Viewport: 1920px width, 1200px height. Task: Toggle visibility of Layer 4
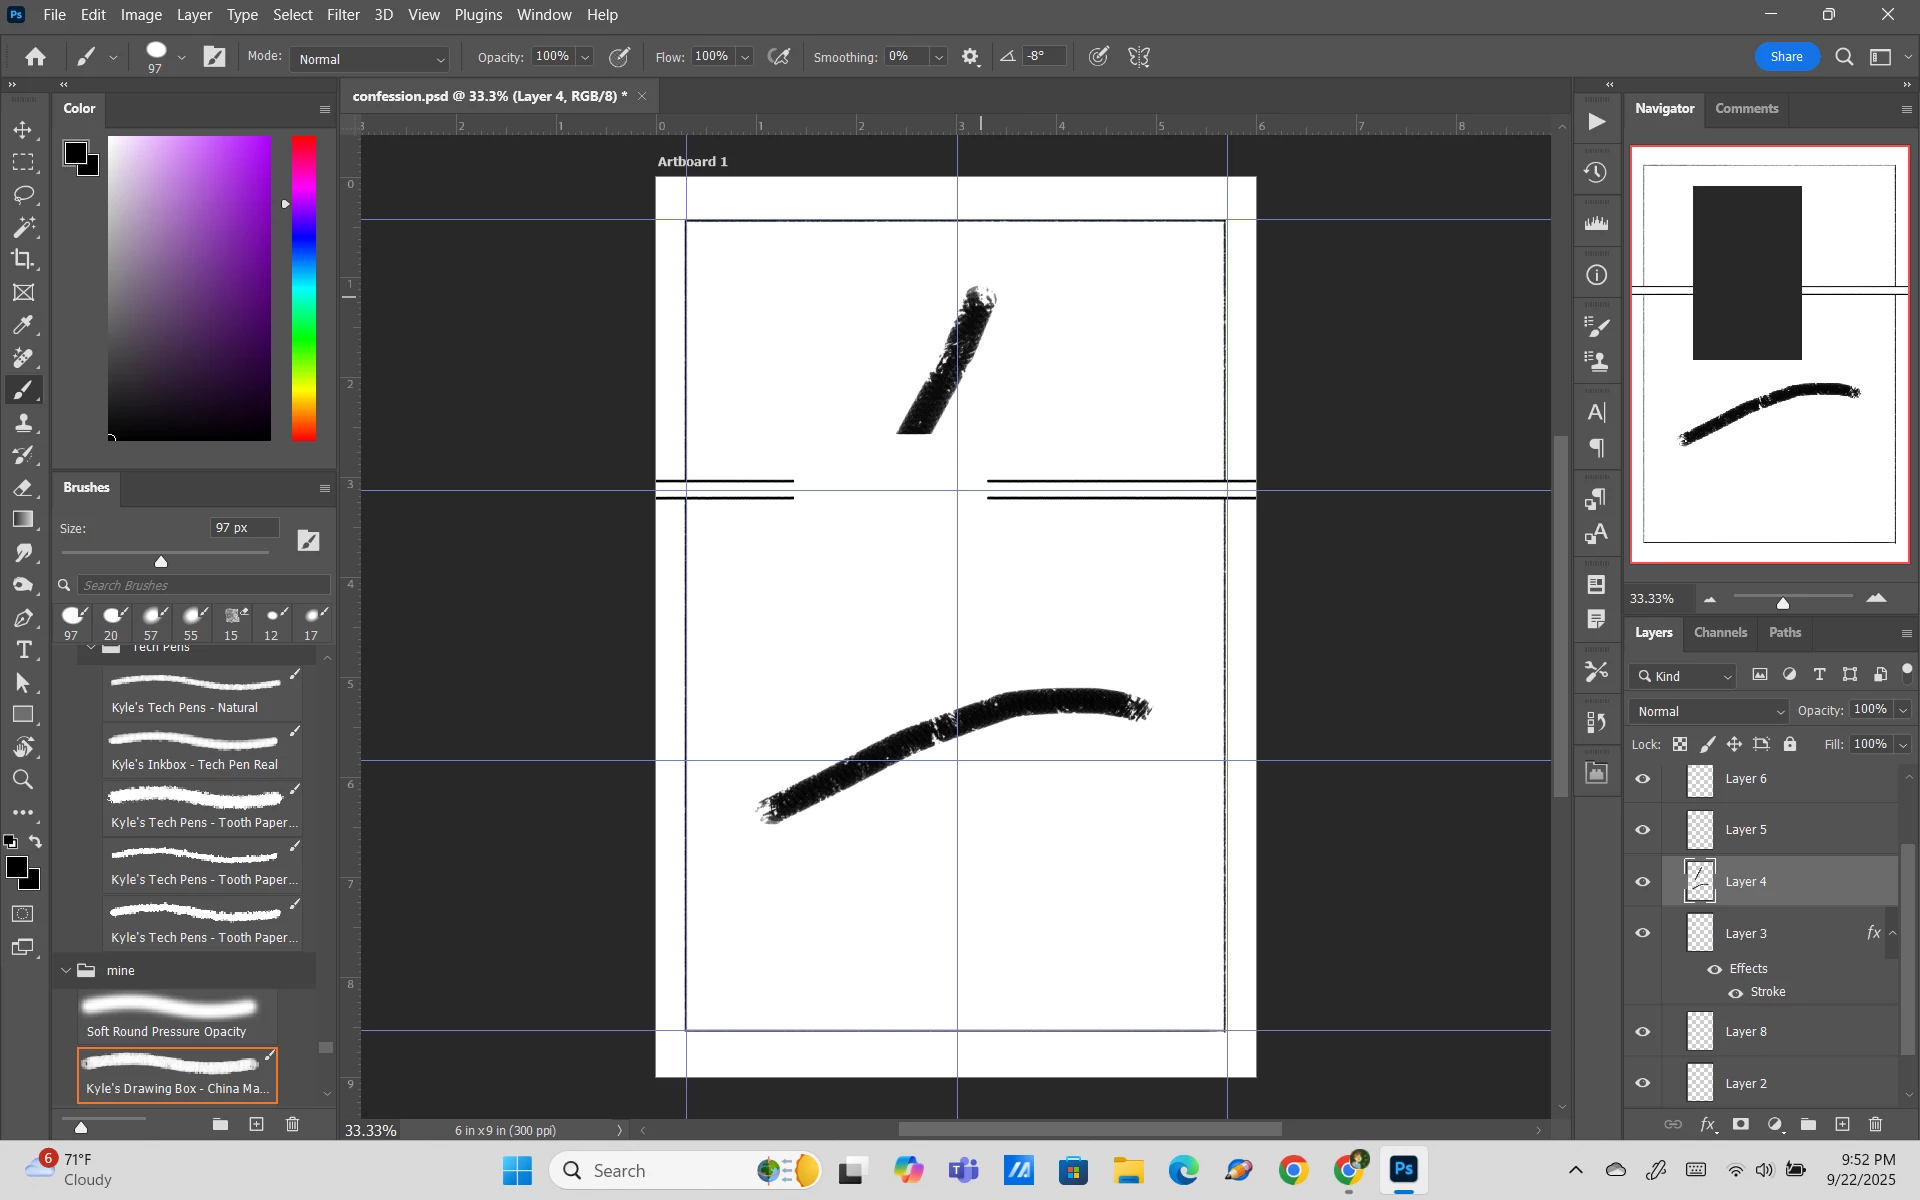pyautogui.click(x=1643, y=882)
